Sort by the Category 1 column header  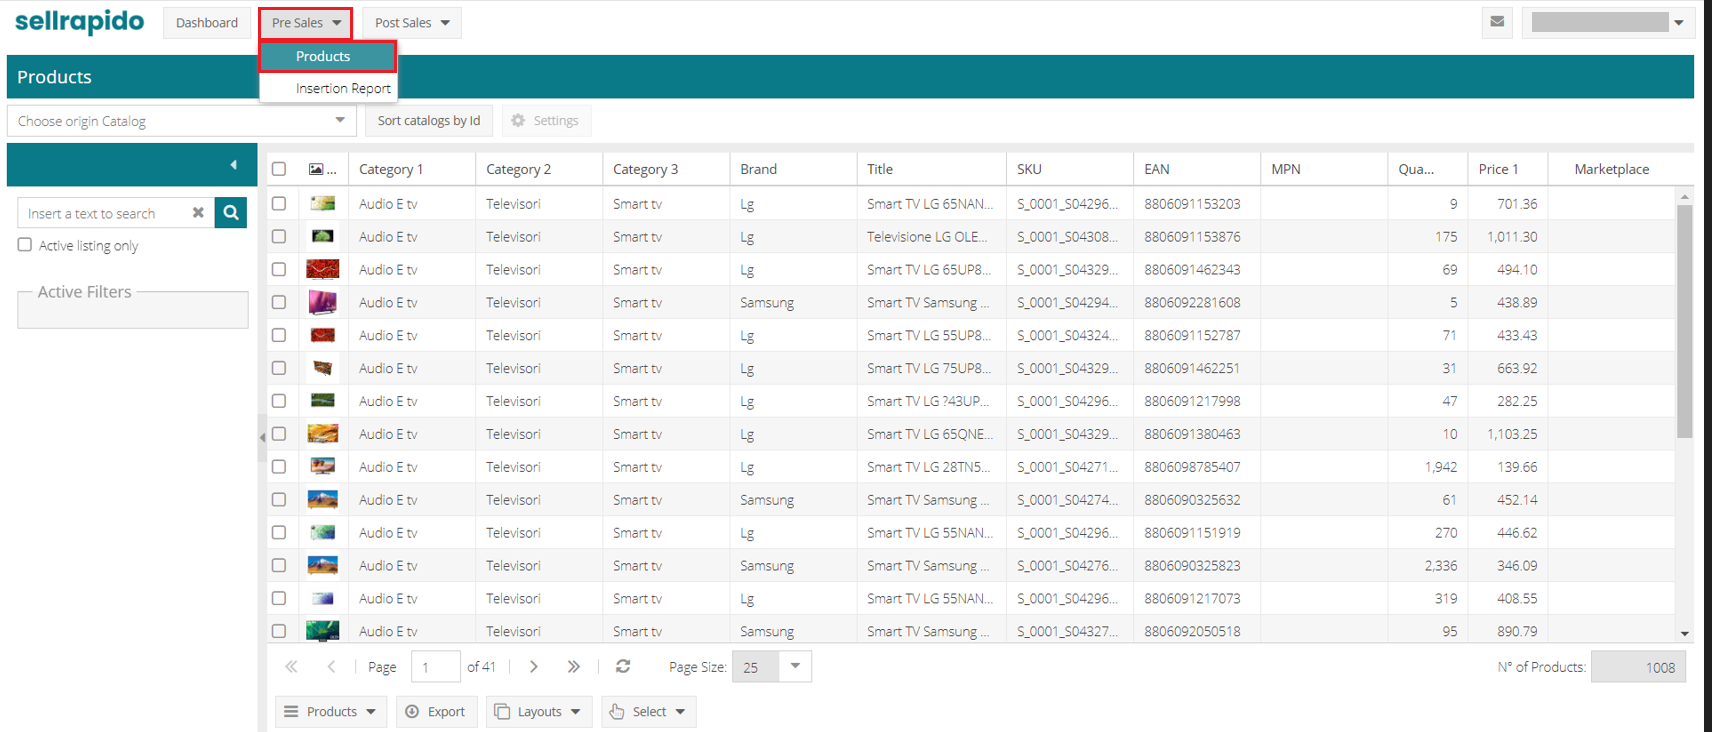click(411, 169)
